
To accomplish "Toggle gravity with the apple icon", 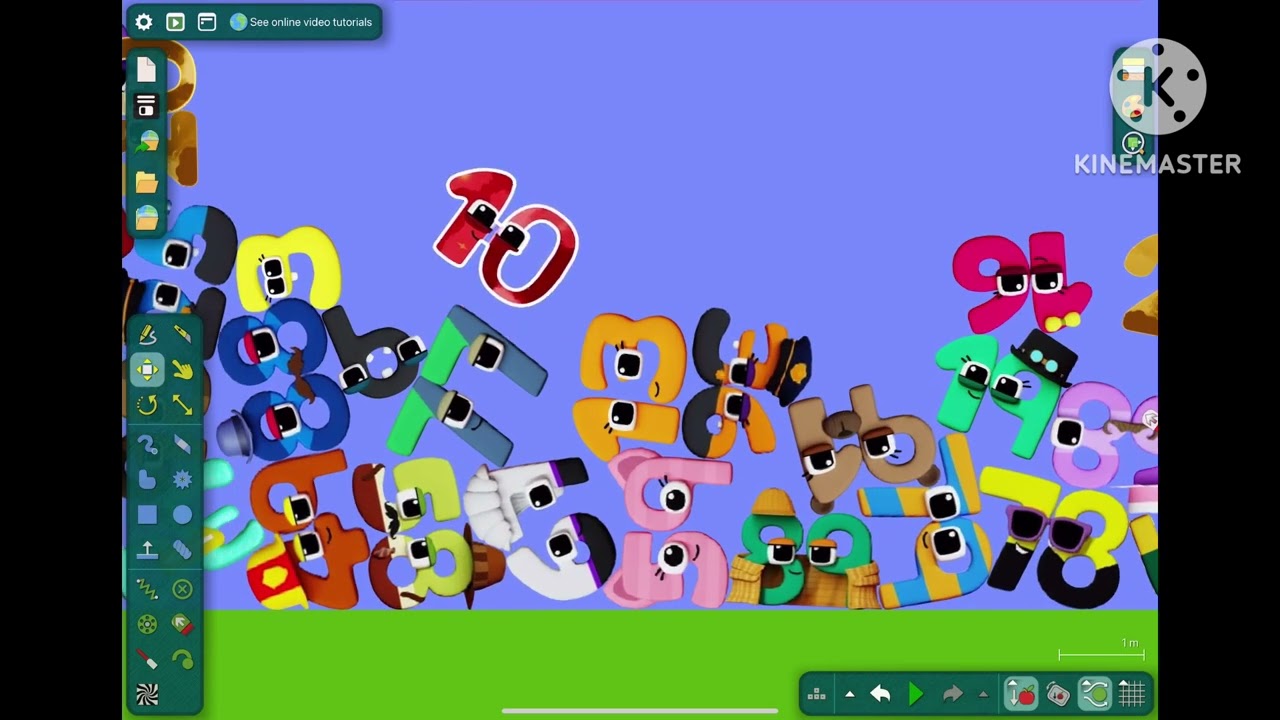I will 1022,694.
